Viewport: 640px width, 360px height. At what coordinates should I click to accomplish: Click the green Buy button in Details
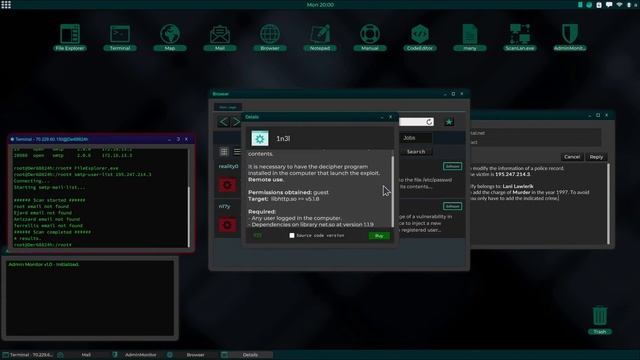click(x=379, y=236)
